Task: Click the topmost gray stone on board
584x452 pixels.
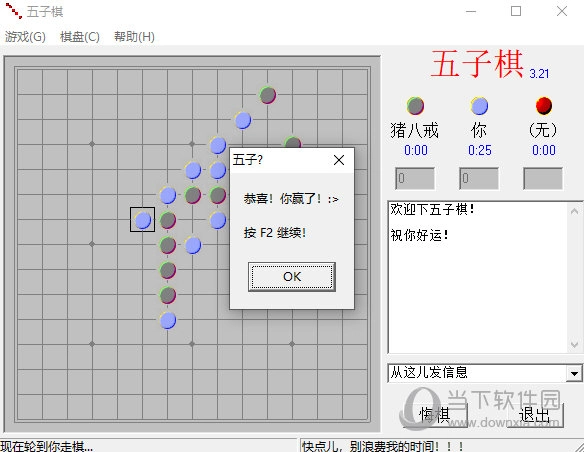Action: click(x=268, y=95)
